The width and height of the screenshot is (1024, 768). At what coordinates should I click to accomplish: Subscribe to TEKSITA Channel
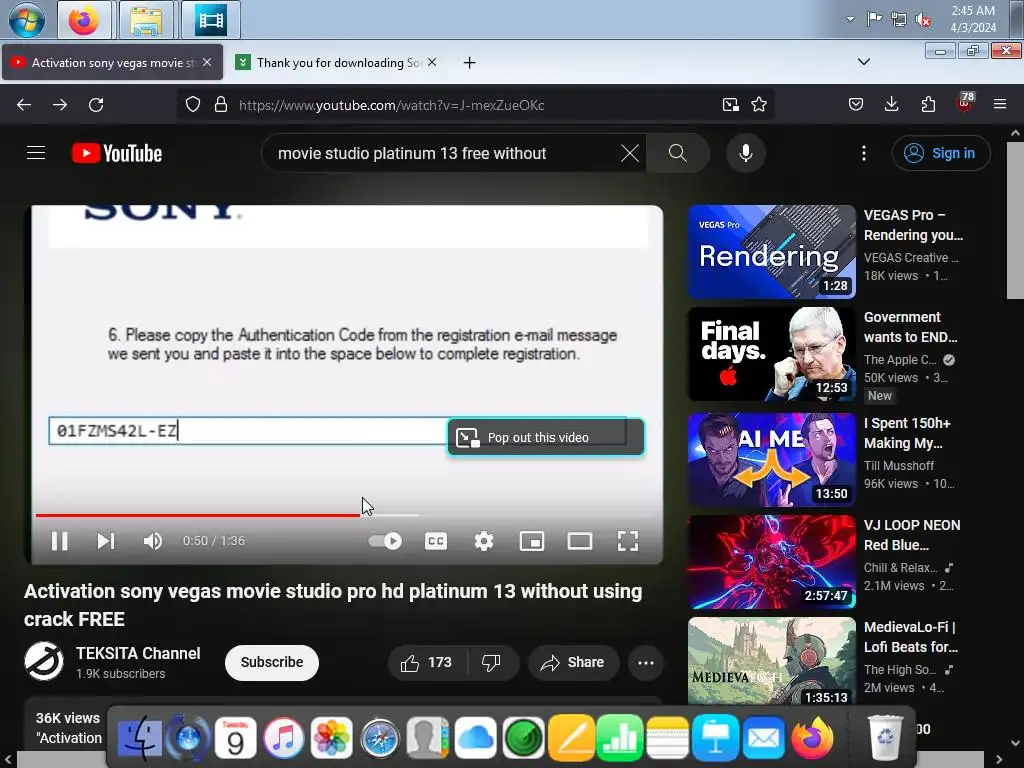pyautogui.click(x=272, y=662)
